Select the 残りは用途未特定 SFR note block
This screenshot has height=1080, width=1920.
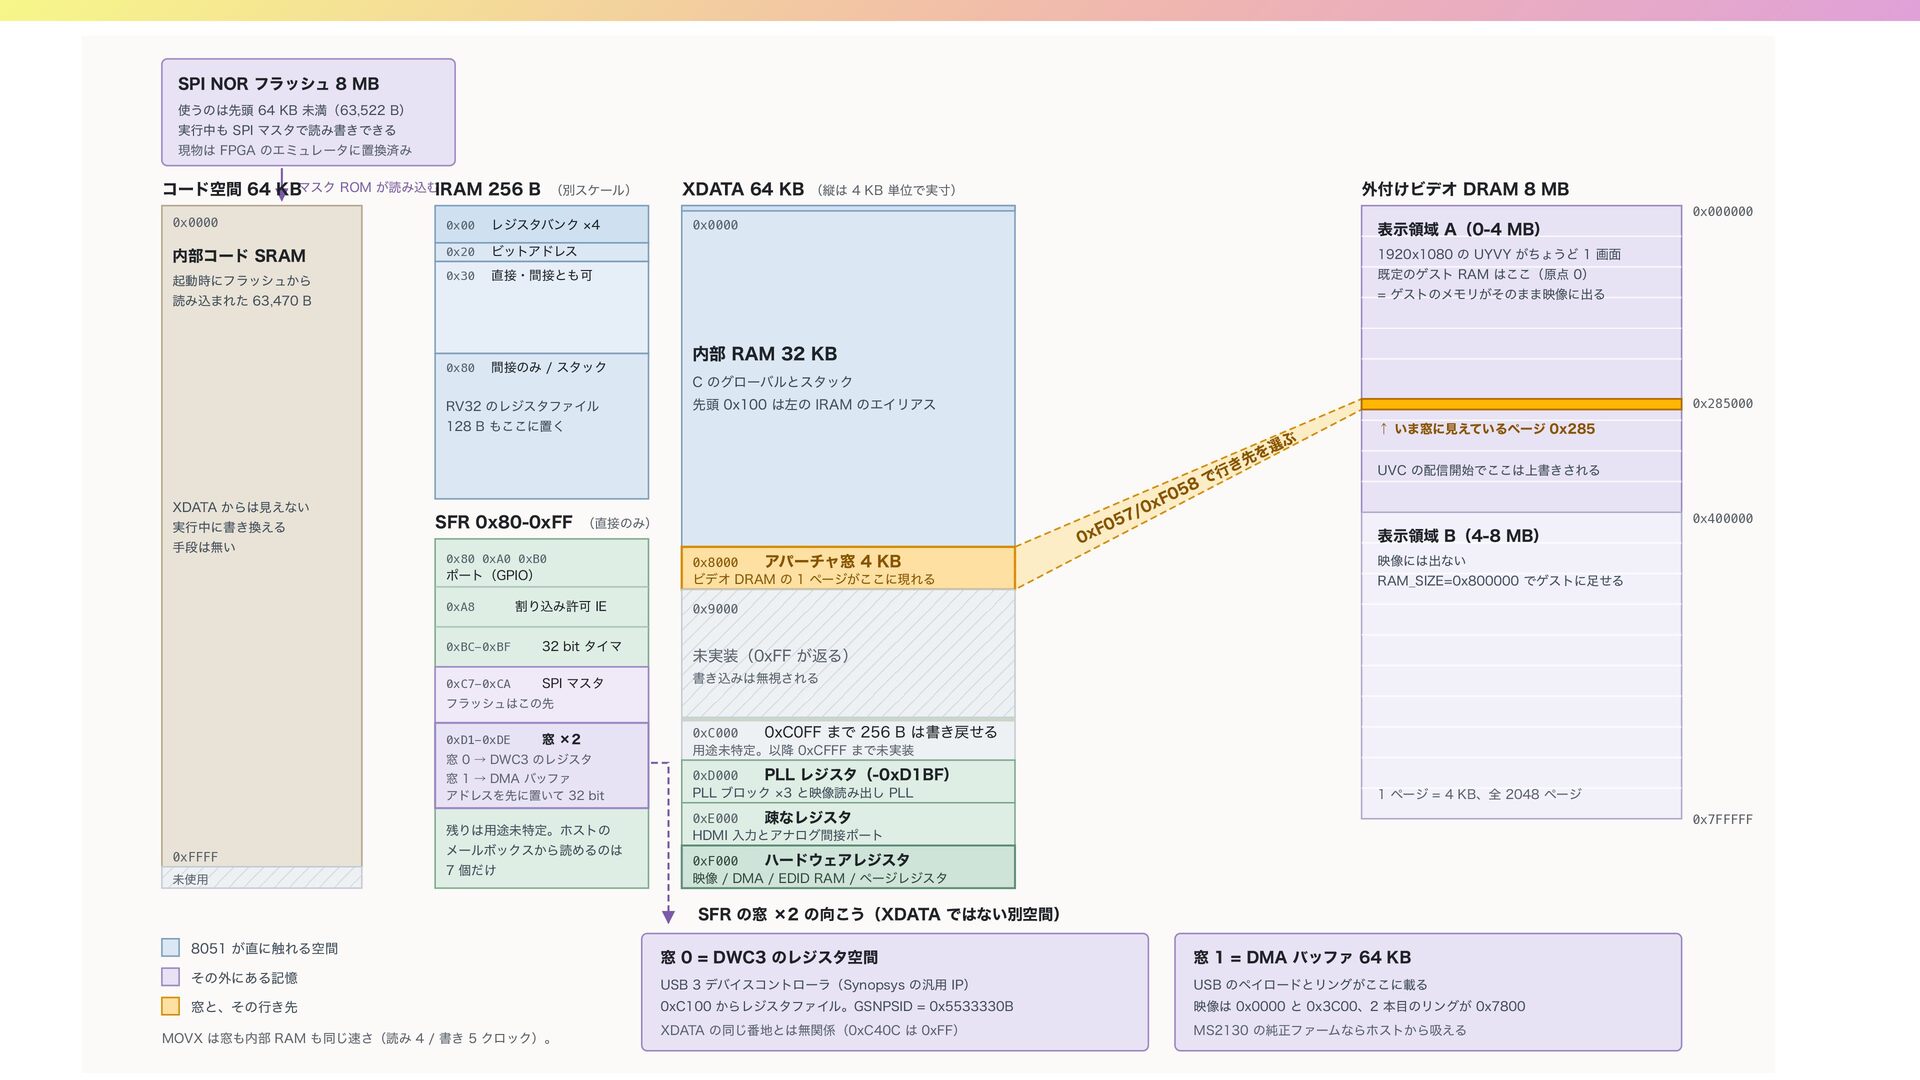click(x=541, y=849)
